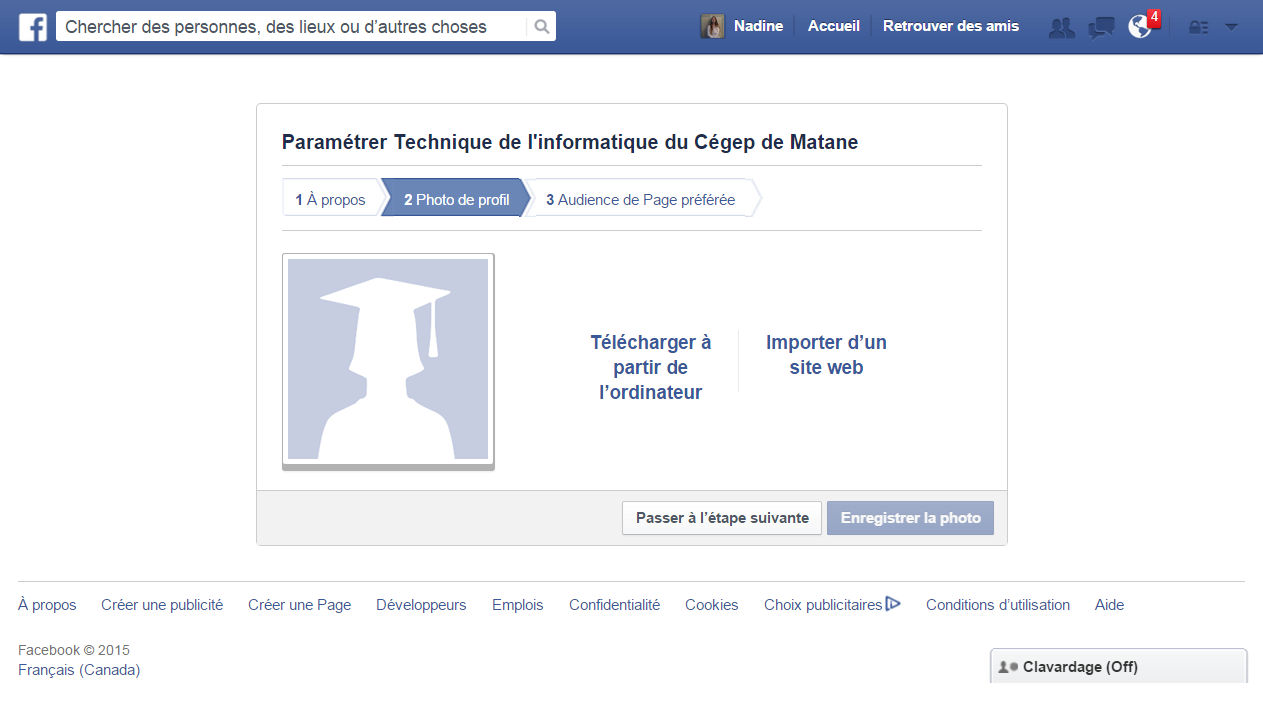Open friend requests icon
Screen dimensions: 1263x705
tap(1061, 28)
